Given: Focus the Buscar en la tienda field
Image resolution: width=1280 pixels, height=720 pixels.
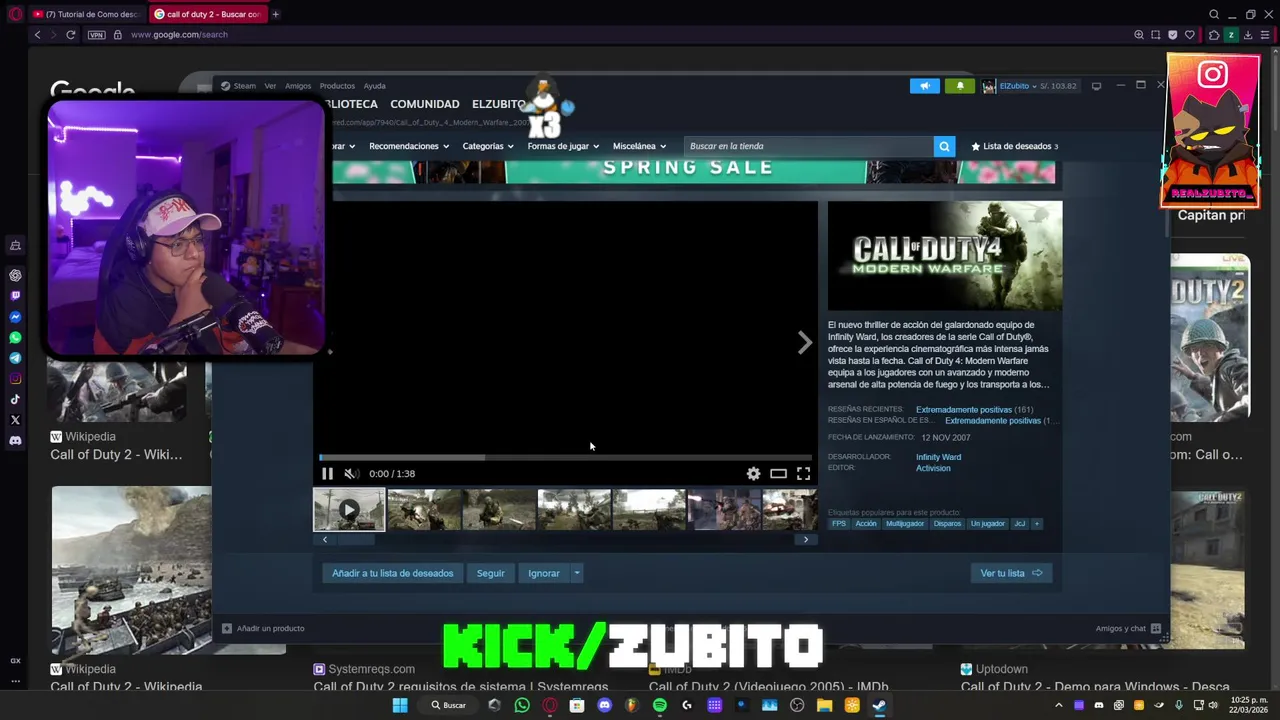Looking at the screenshot, I should pyautogui.click(x=808, y=146).
